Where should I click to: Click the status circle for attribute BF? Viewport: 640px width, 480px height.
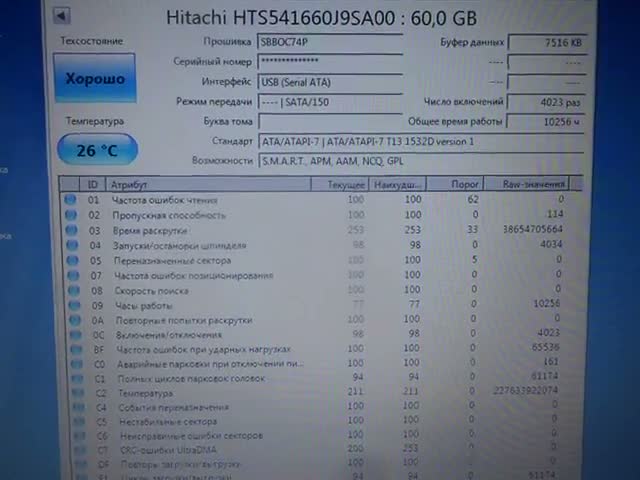coord(70,349)
